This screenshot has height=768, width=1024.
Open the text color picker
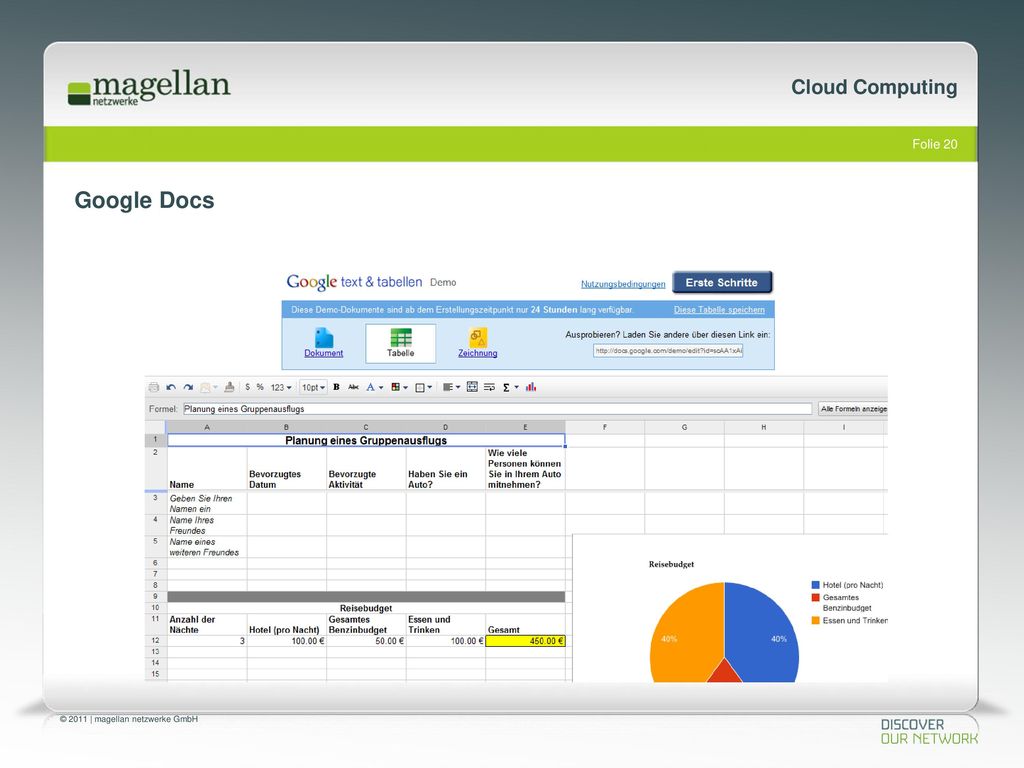click(x=374, y=387)
